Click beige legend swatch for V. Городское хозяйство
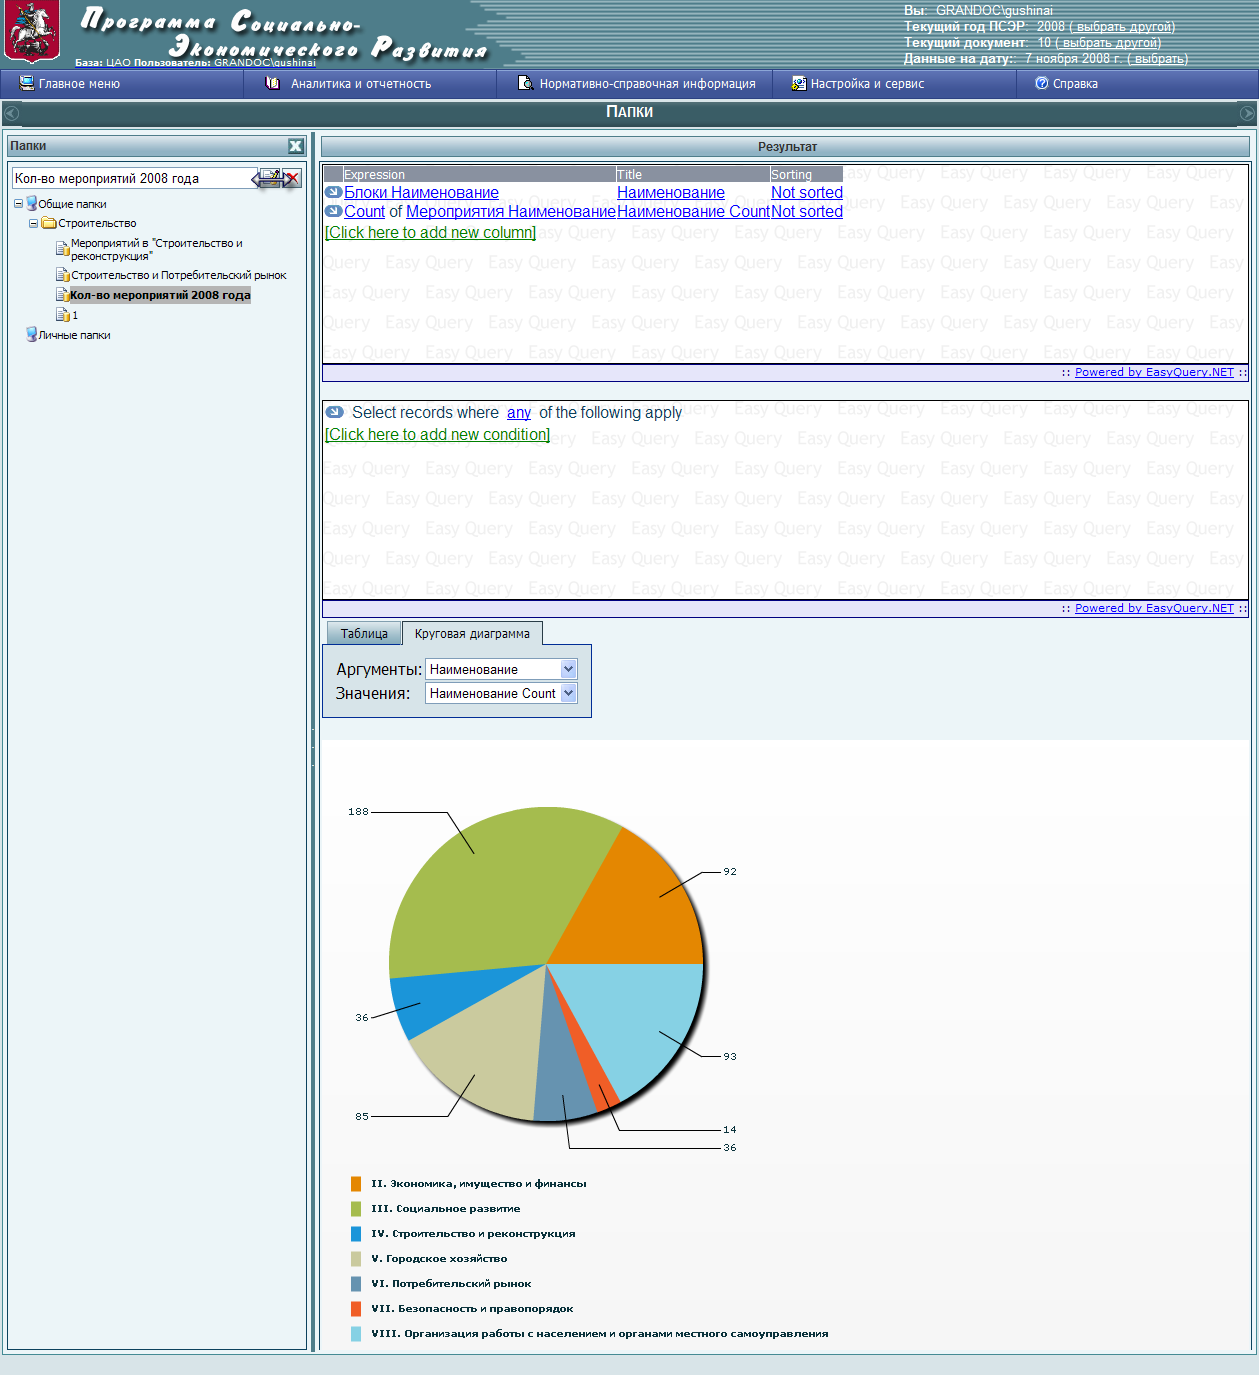 356,1259
